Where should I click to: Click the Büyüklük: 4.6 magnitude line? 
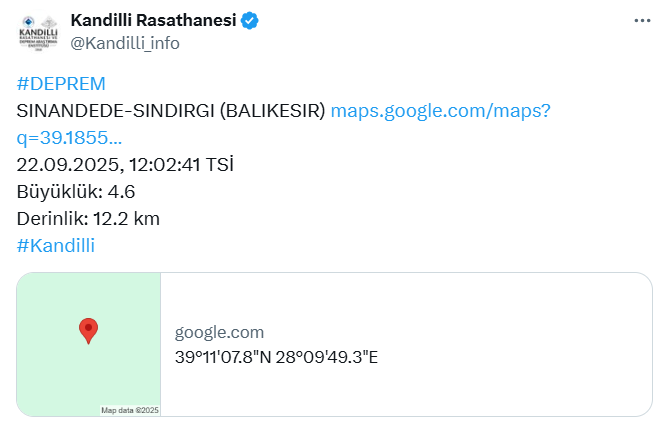coord(76,192)
